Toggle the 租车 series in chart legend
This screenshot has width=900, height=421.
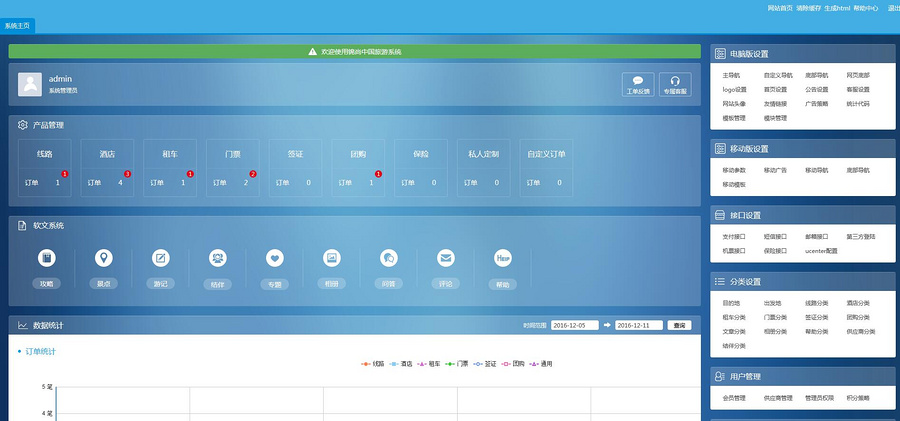(x=429, y=364)
